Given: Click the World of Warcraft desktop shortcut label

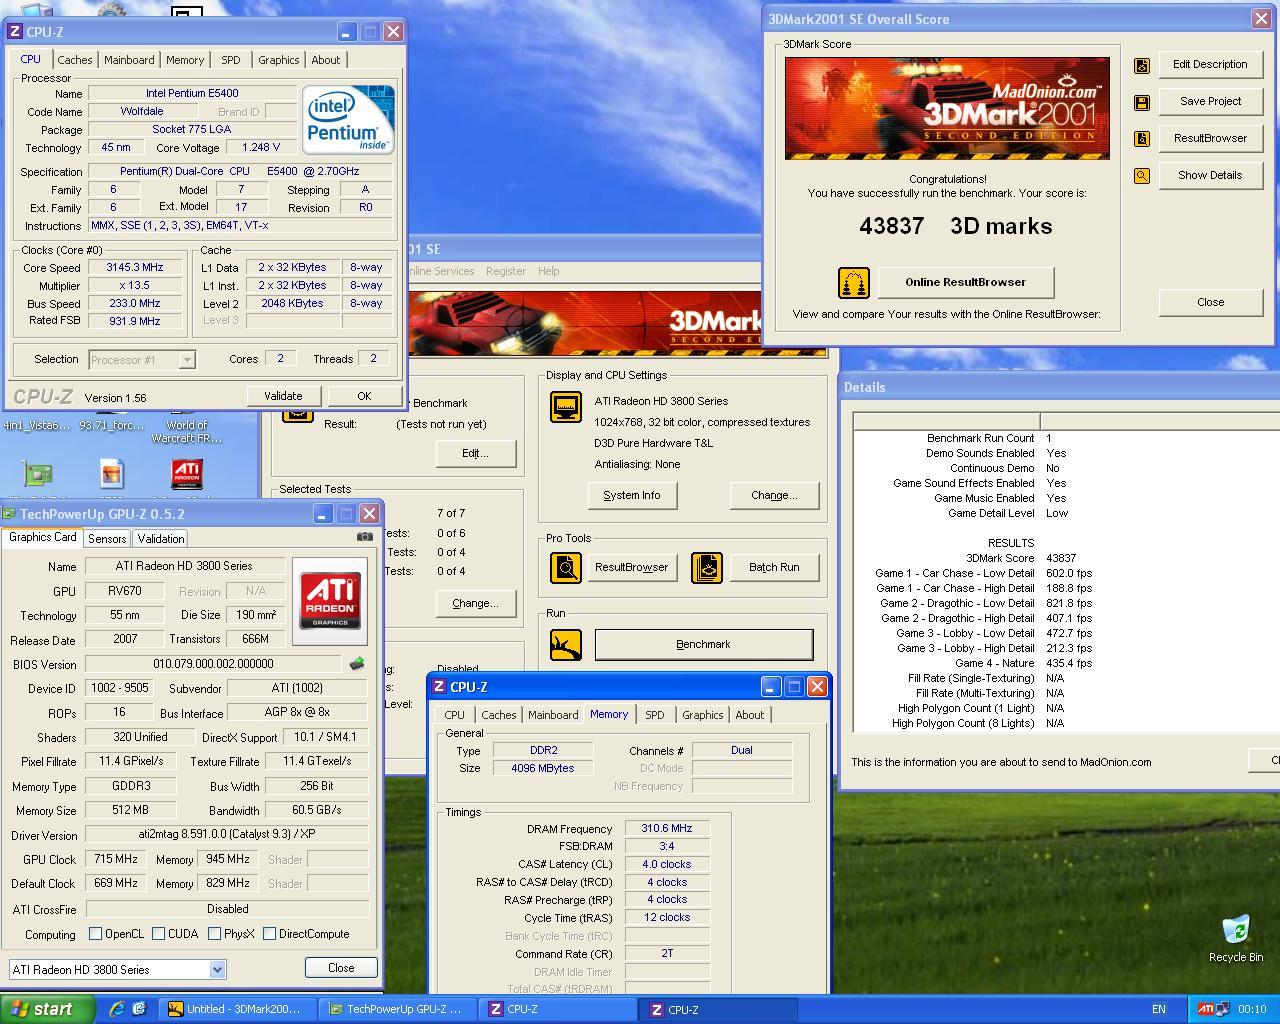Looking at the screenshot, I should 187,432.
